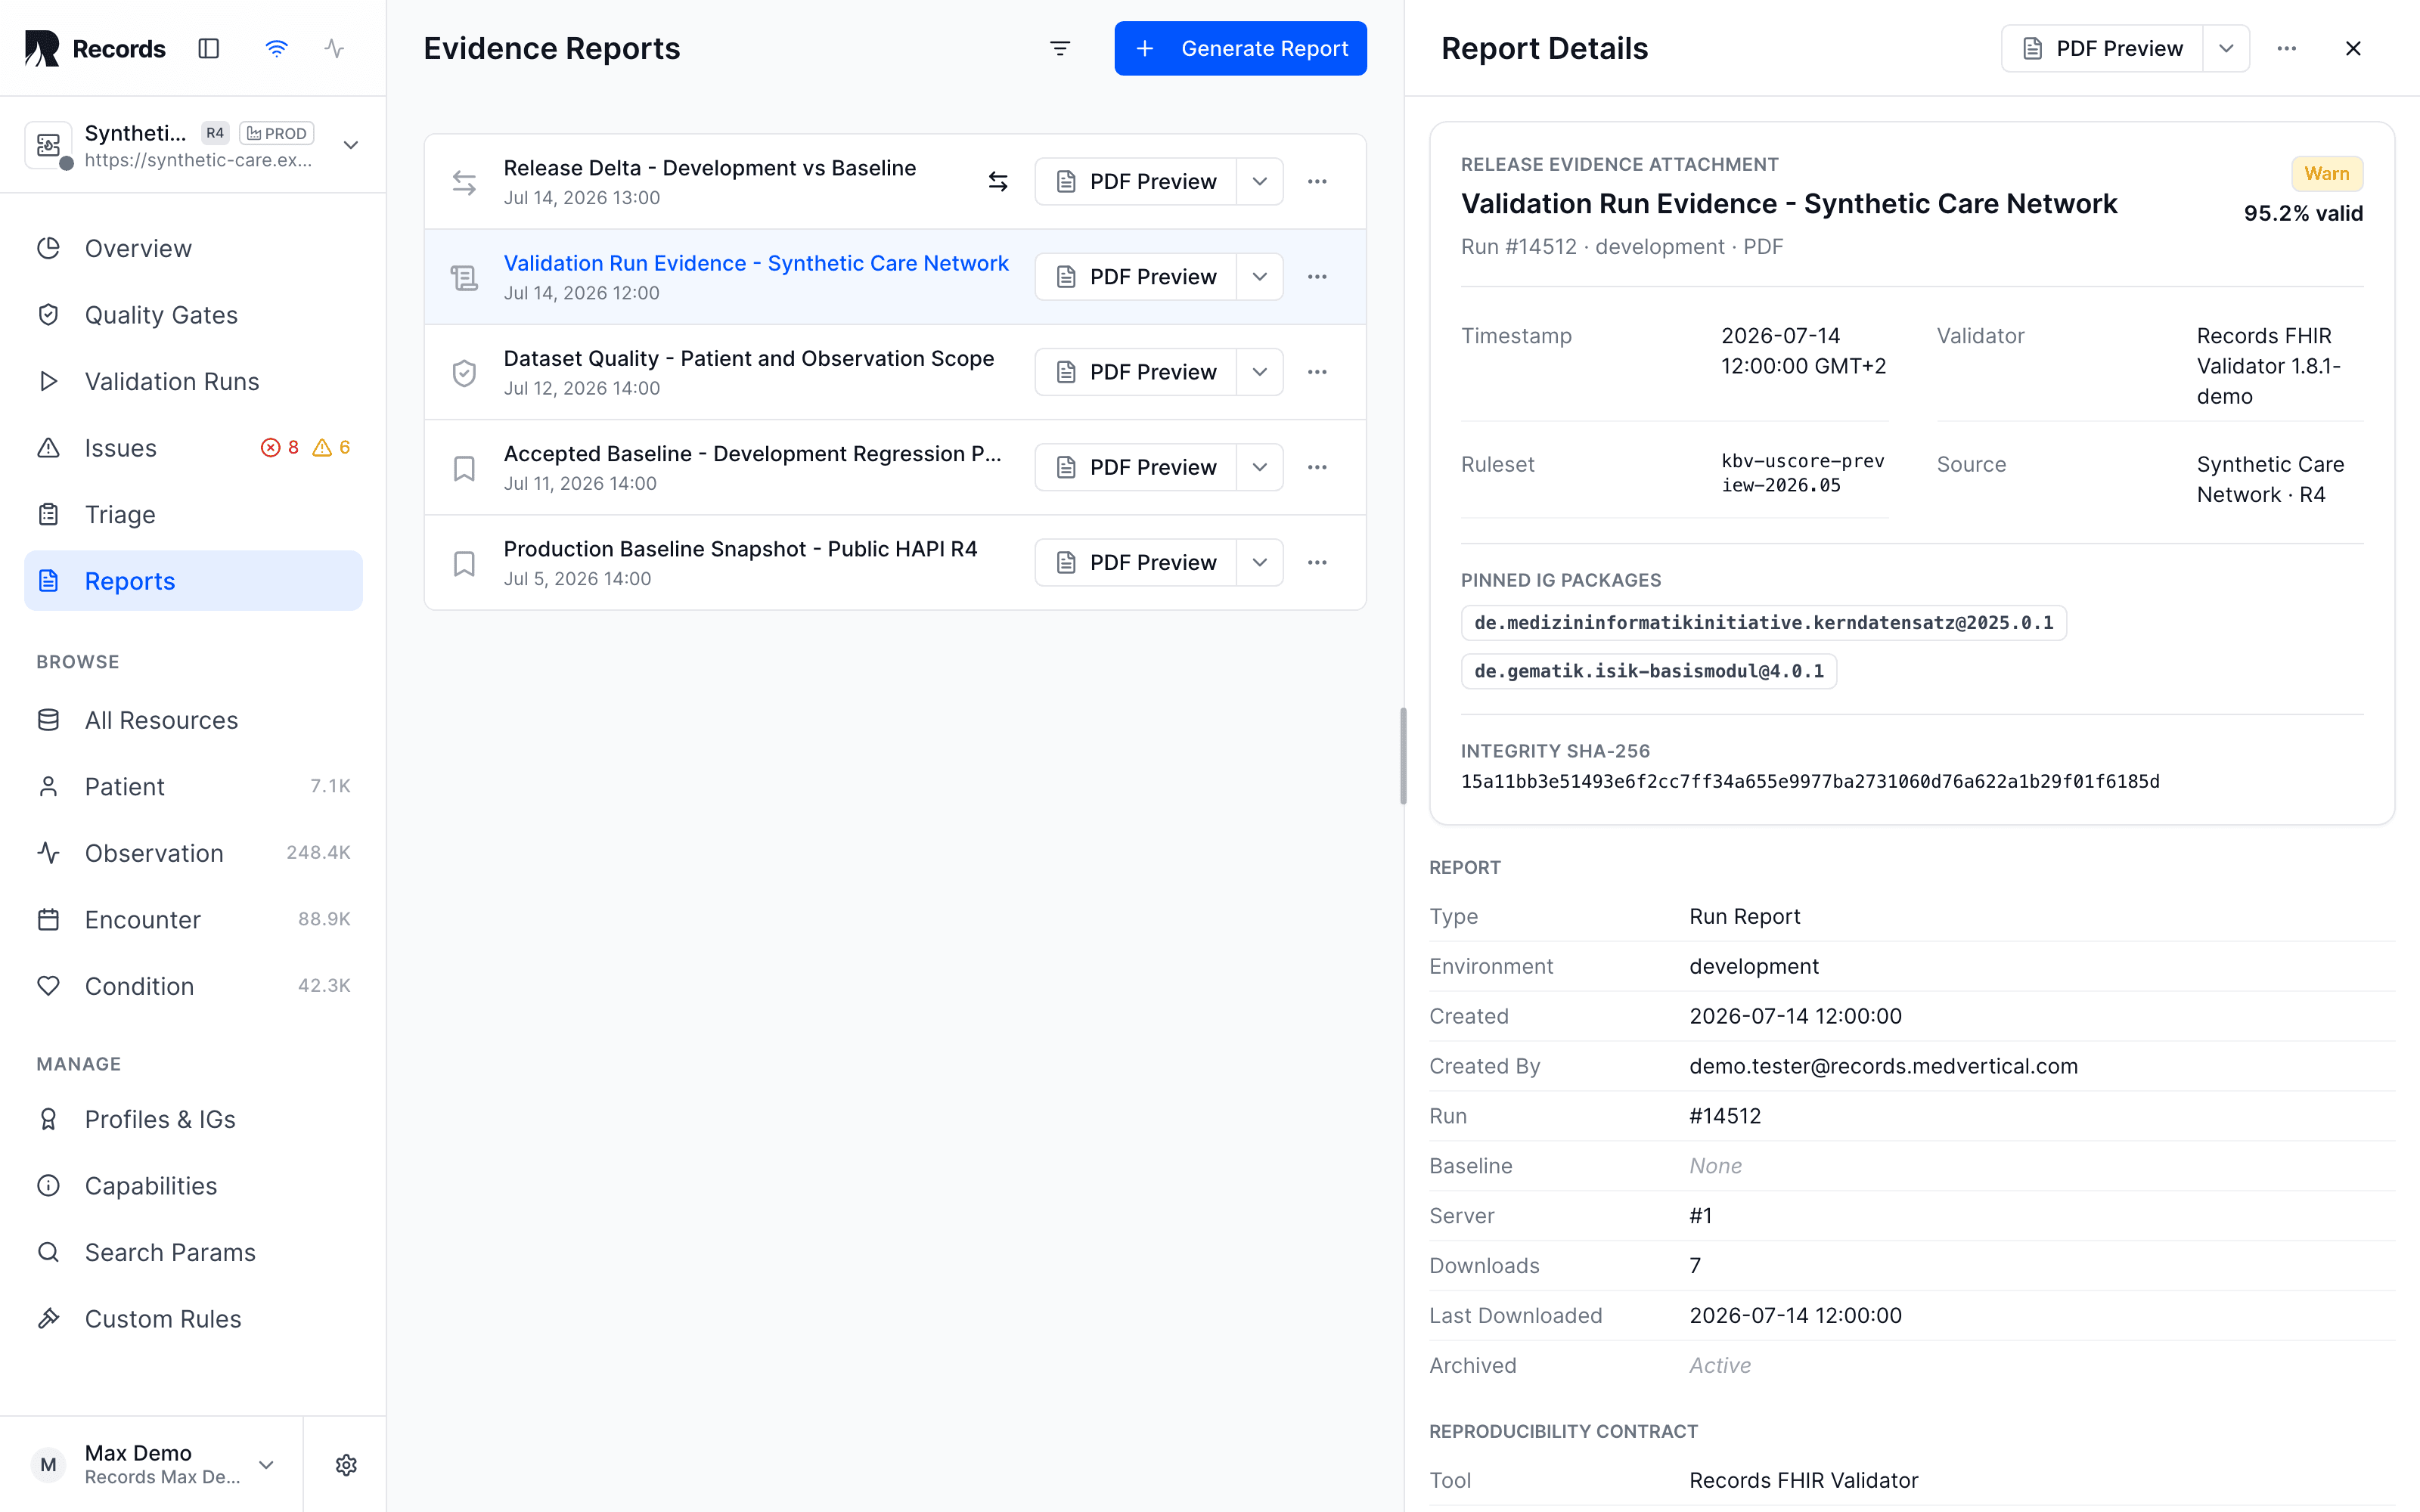2420x1512 pixels.
Task: Browse Encounter resources
Action: click(193, 919)
